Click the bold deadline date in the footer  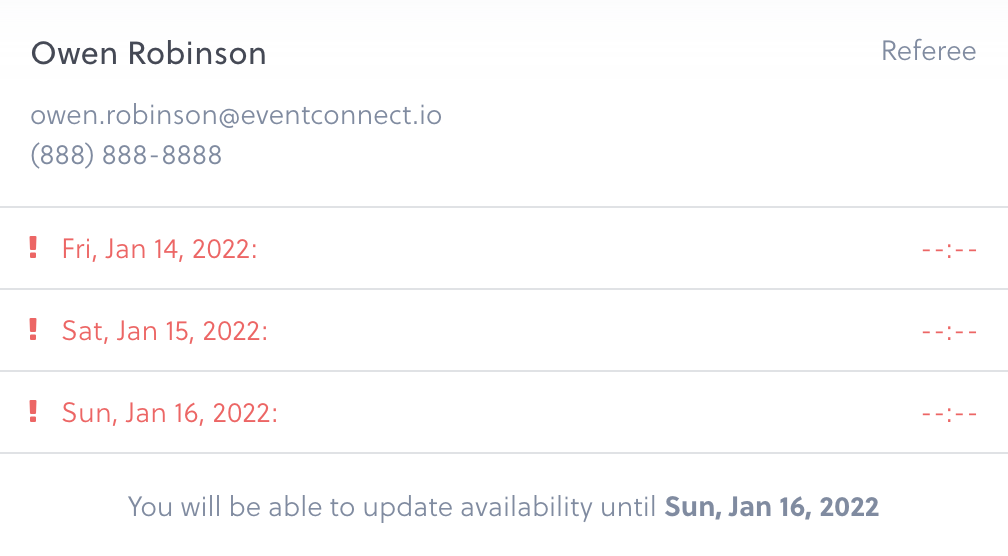[x=771, y=507]
